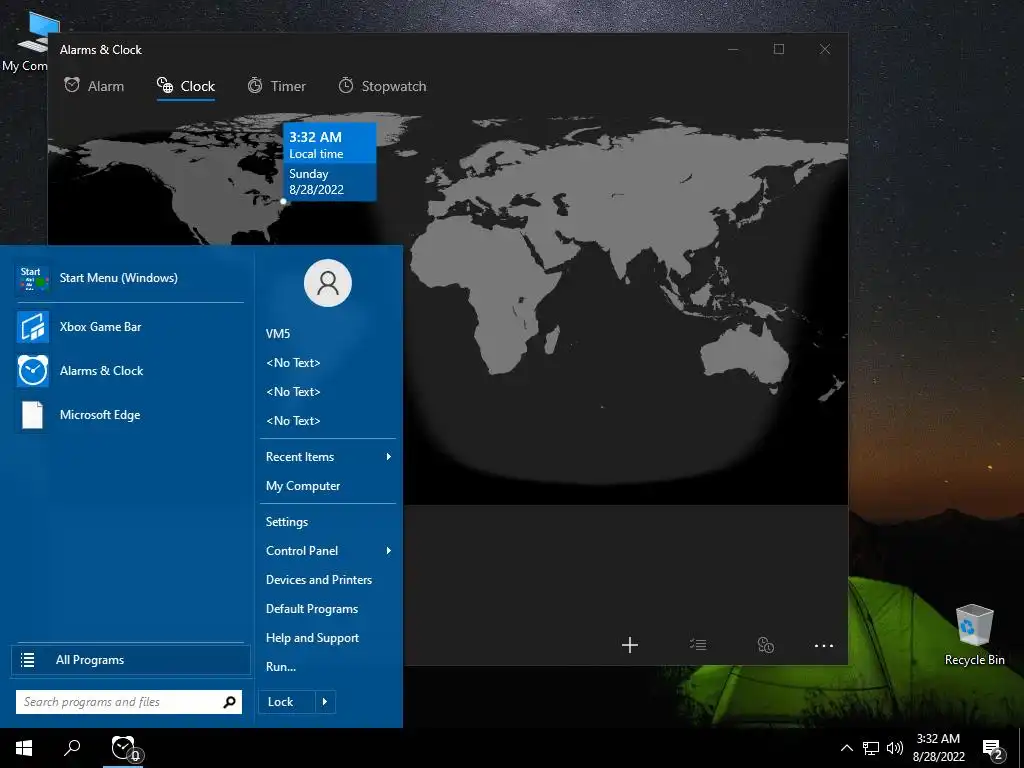The width and height of the screenshot is (1024, 768).
Task: Open the Recycle Bin desktop icon
Action: (x=974, y=635)
